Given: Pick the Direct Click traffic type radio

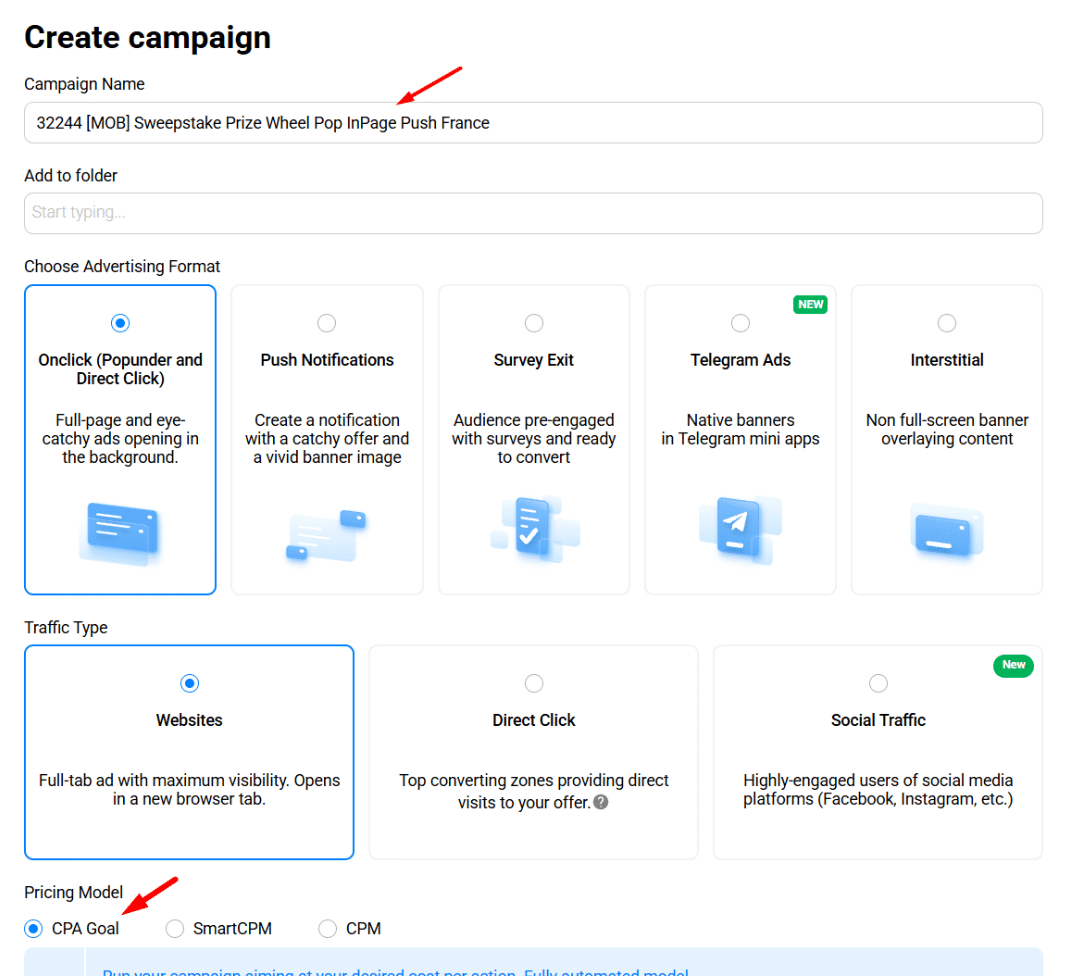Looking at the screenshot, I should tap(534, 683).
